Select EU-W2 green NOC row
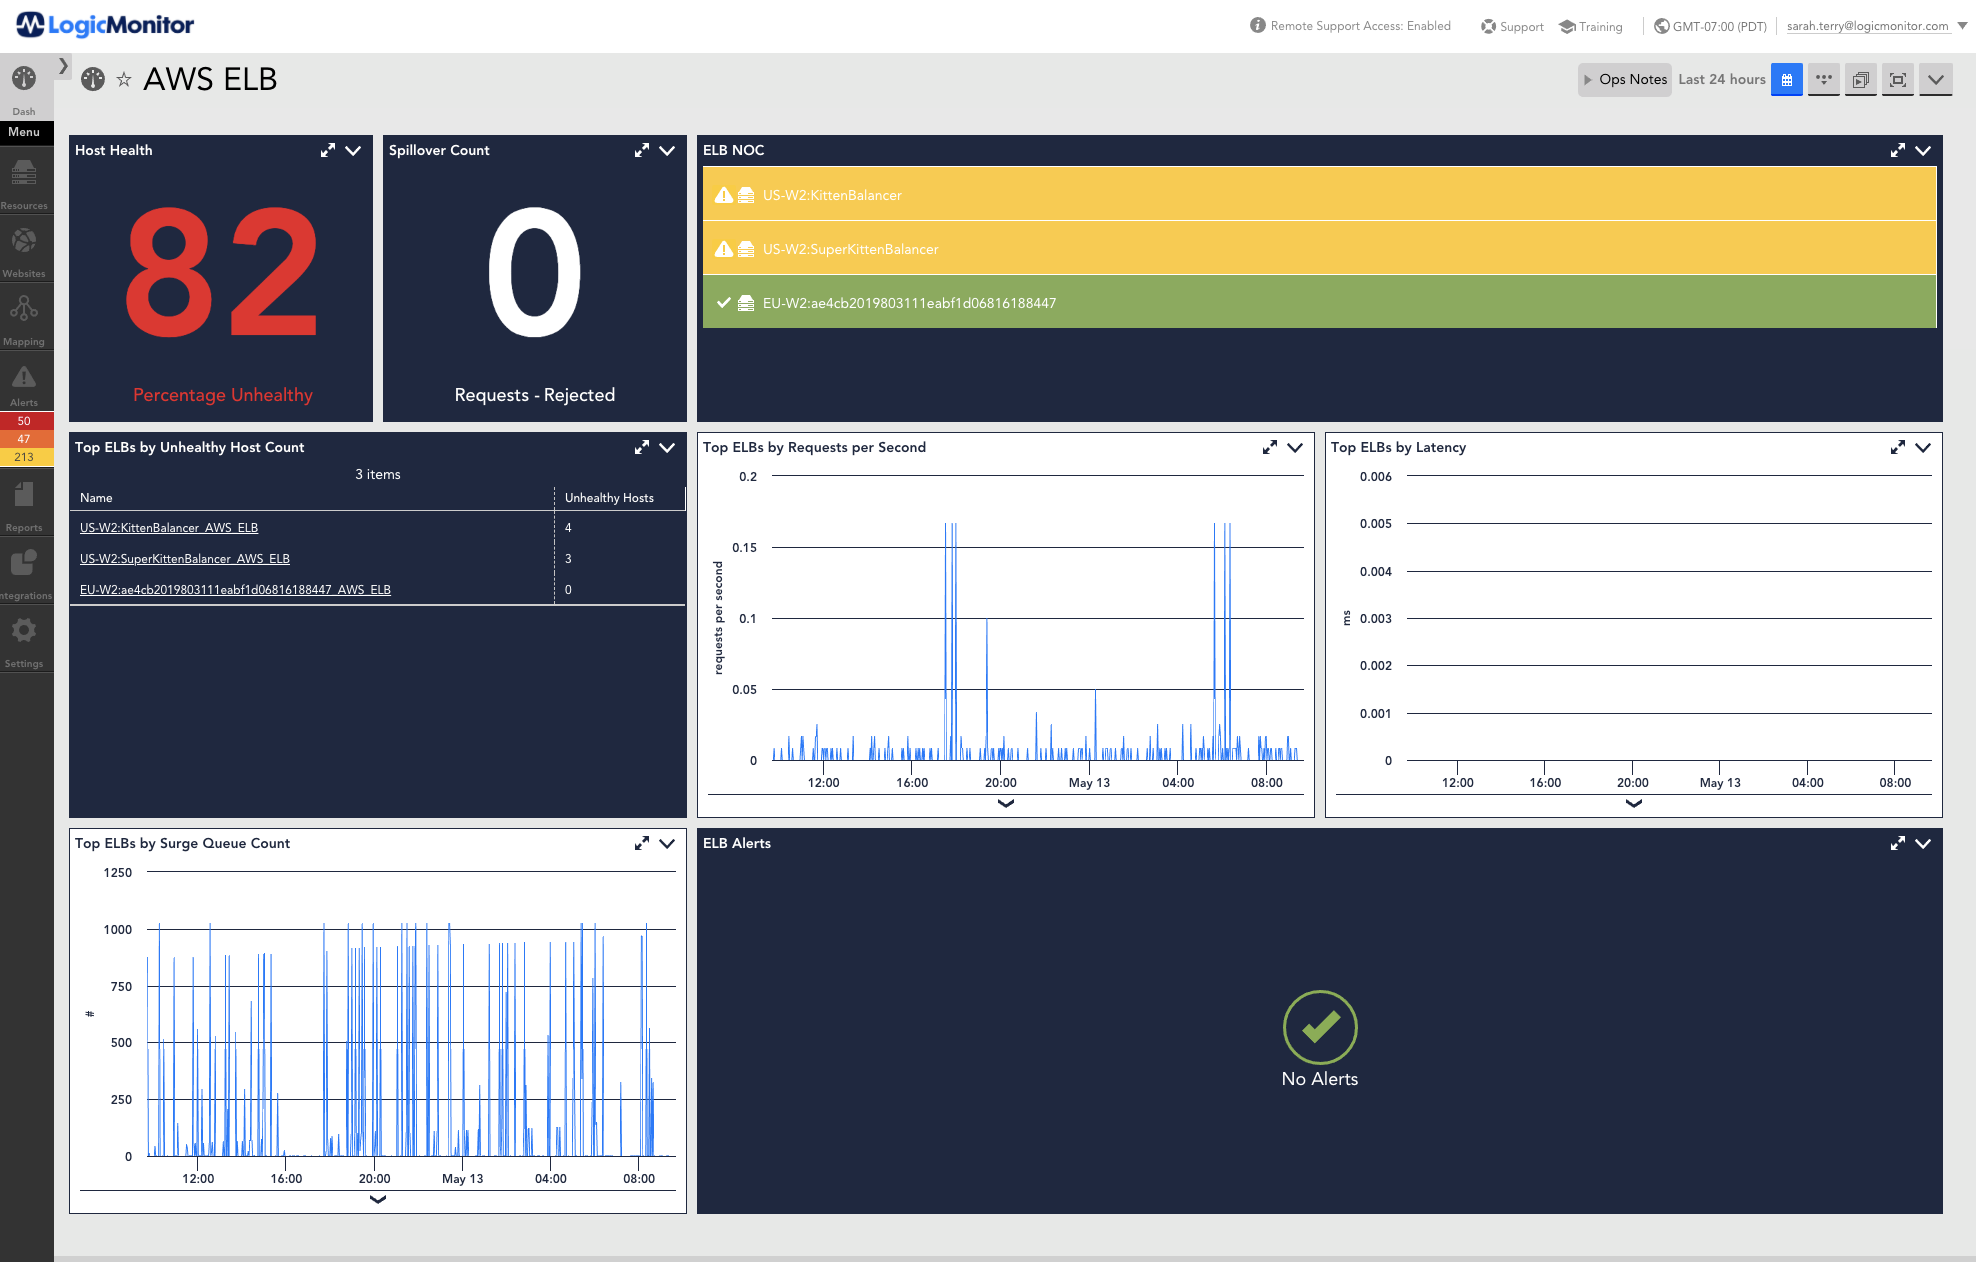This screenshot has width=1976, height=1262. [1319, 302]
